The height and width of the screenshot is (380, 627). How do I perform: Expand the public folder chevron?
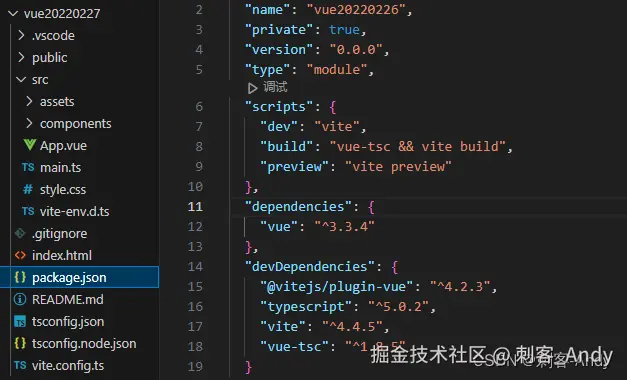(22, 58)
